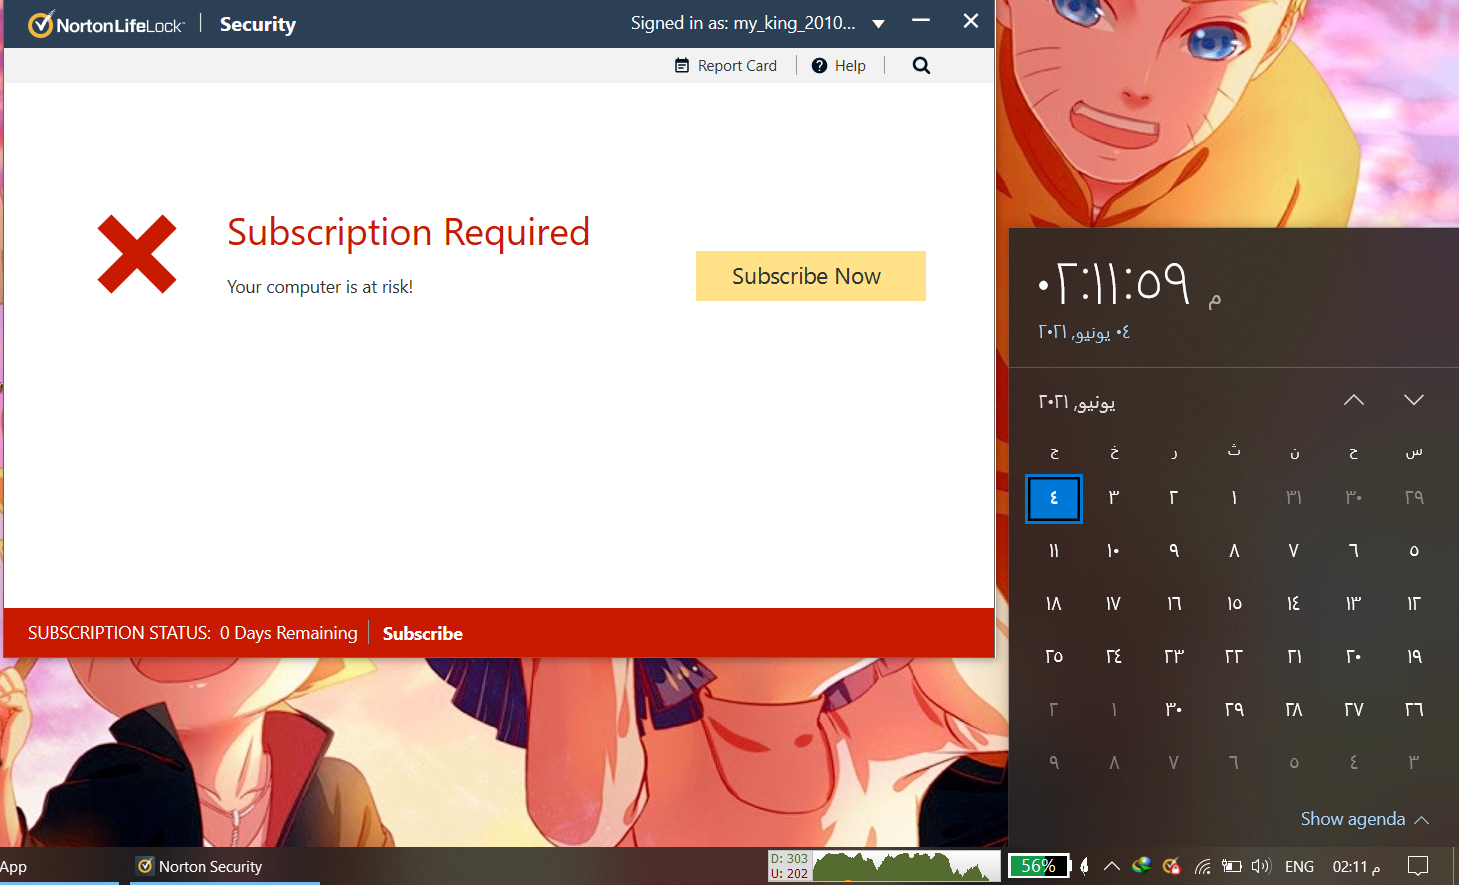Click the power battery tray icon
The image size is (1459, 885).
[x=1232, y=866]
